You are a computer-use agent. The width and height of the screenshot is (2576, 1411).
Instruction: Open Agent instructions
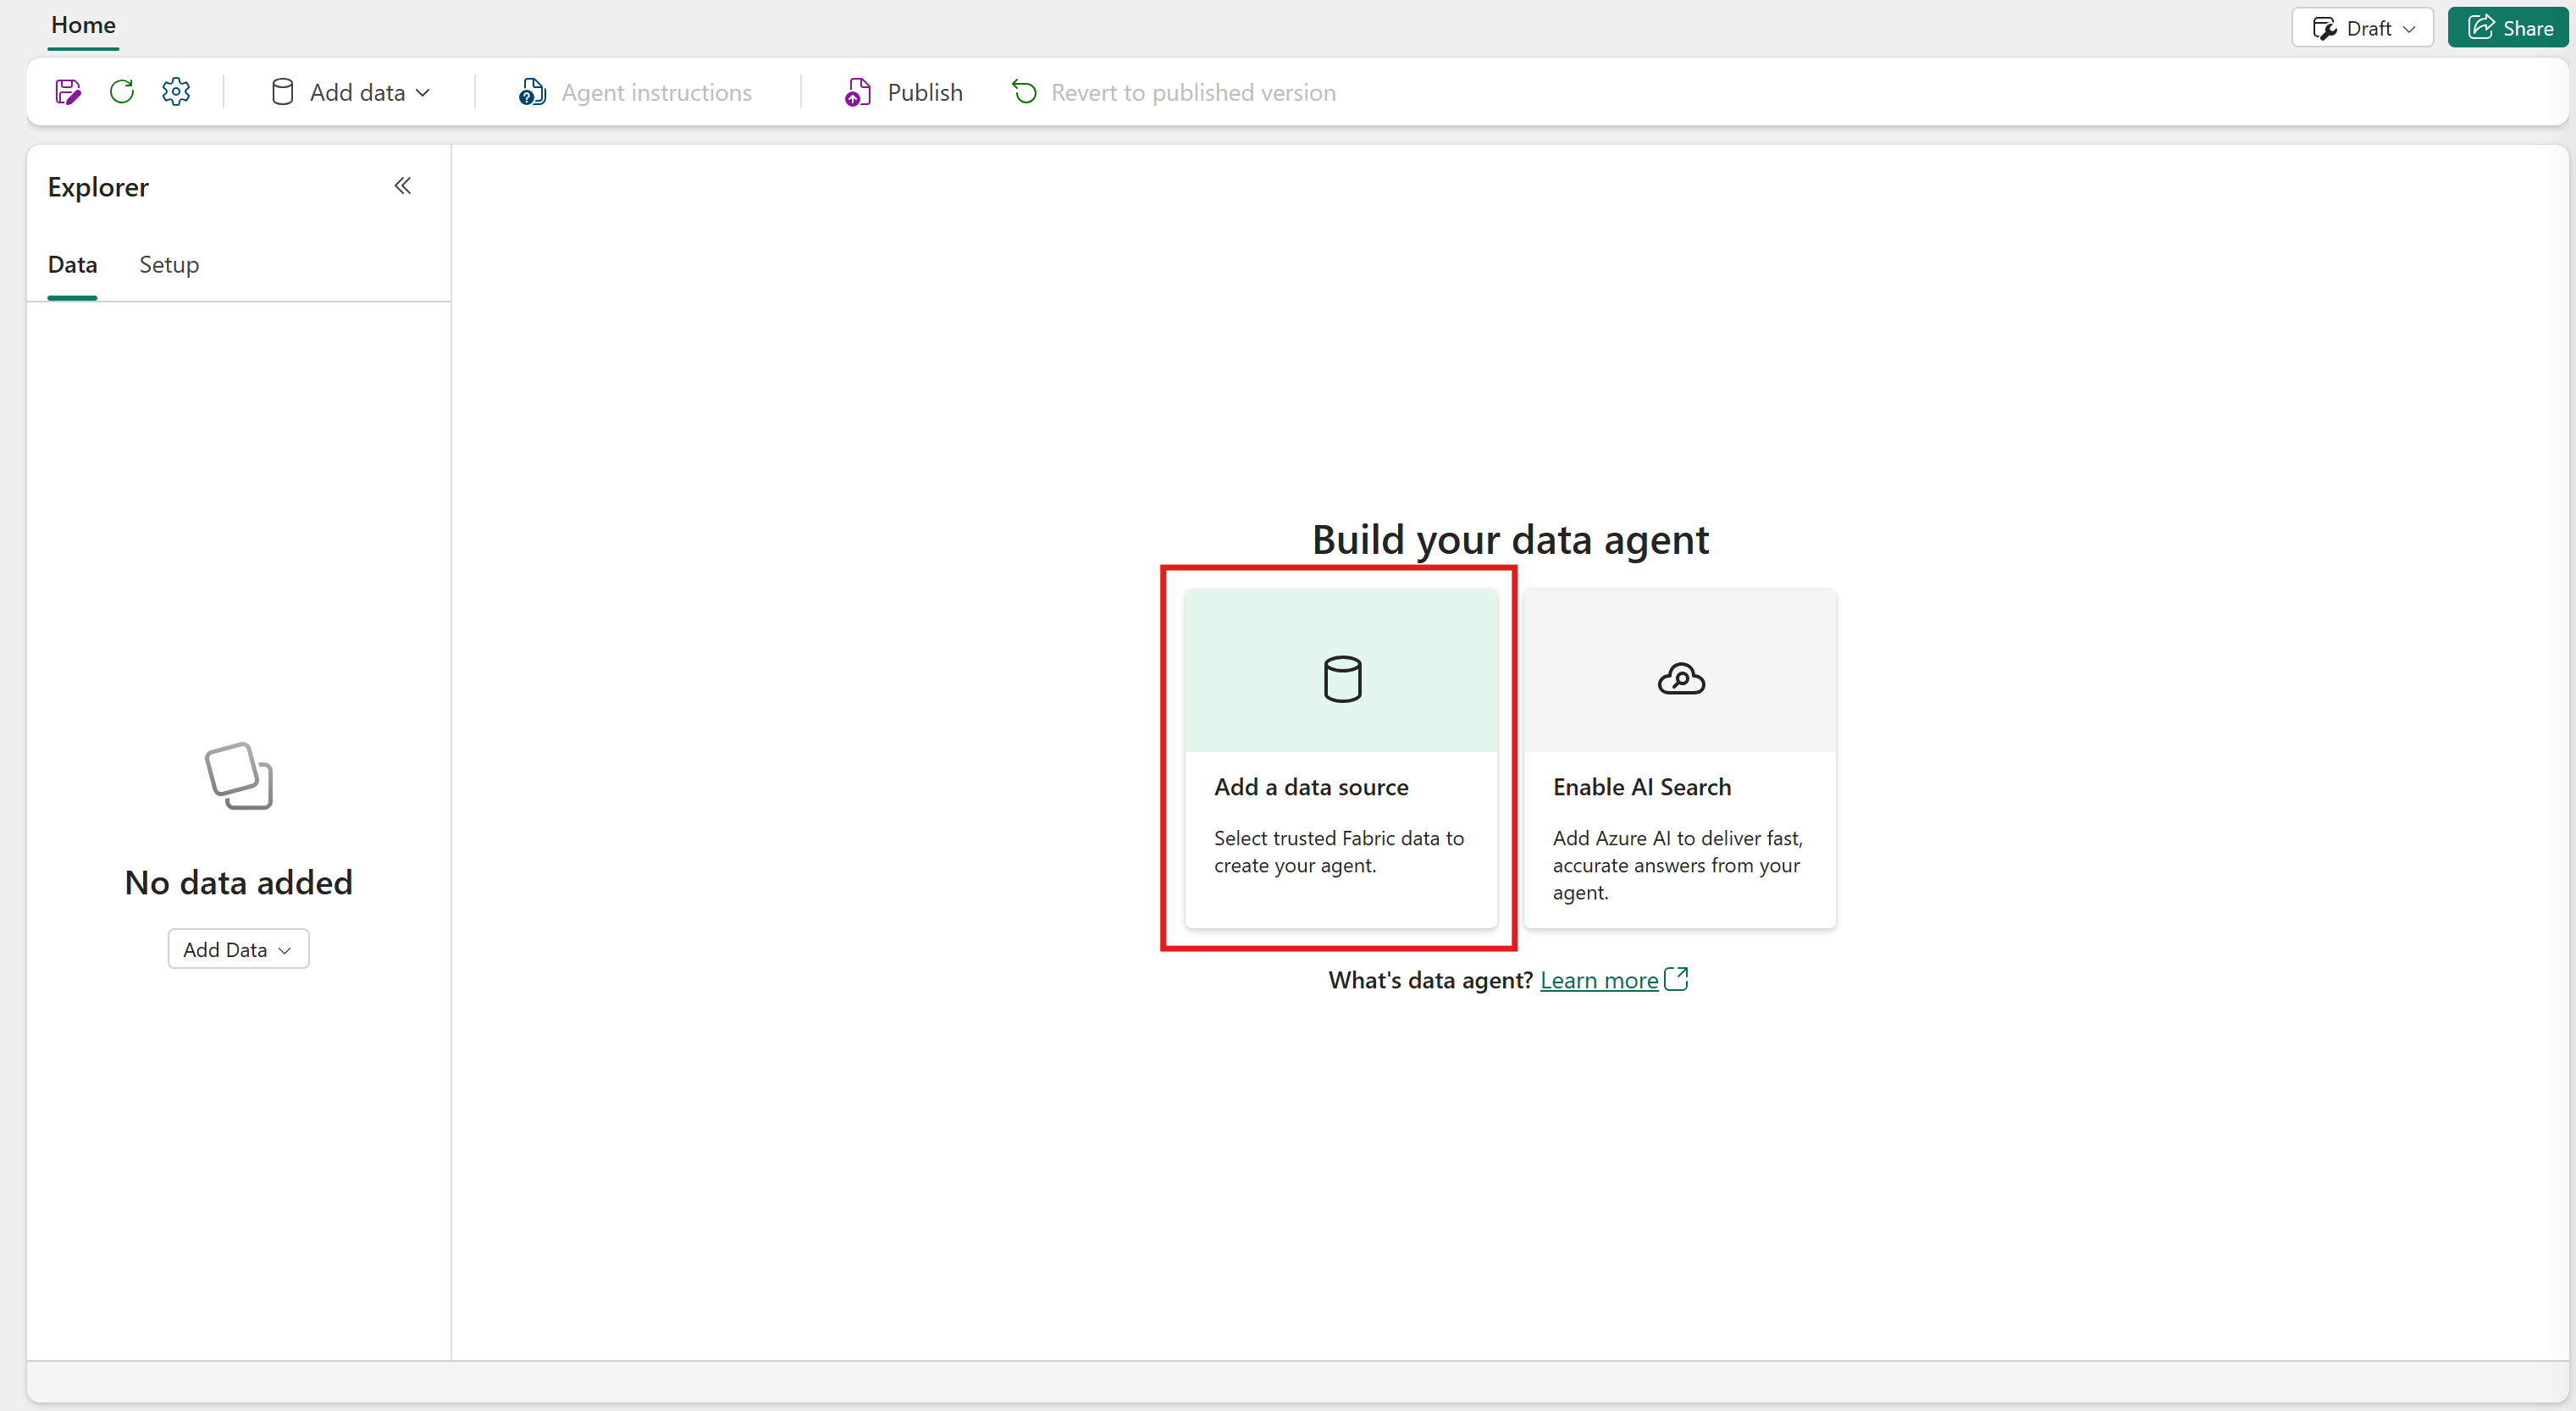[635, 92]
